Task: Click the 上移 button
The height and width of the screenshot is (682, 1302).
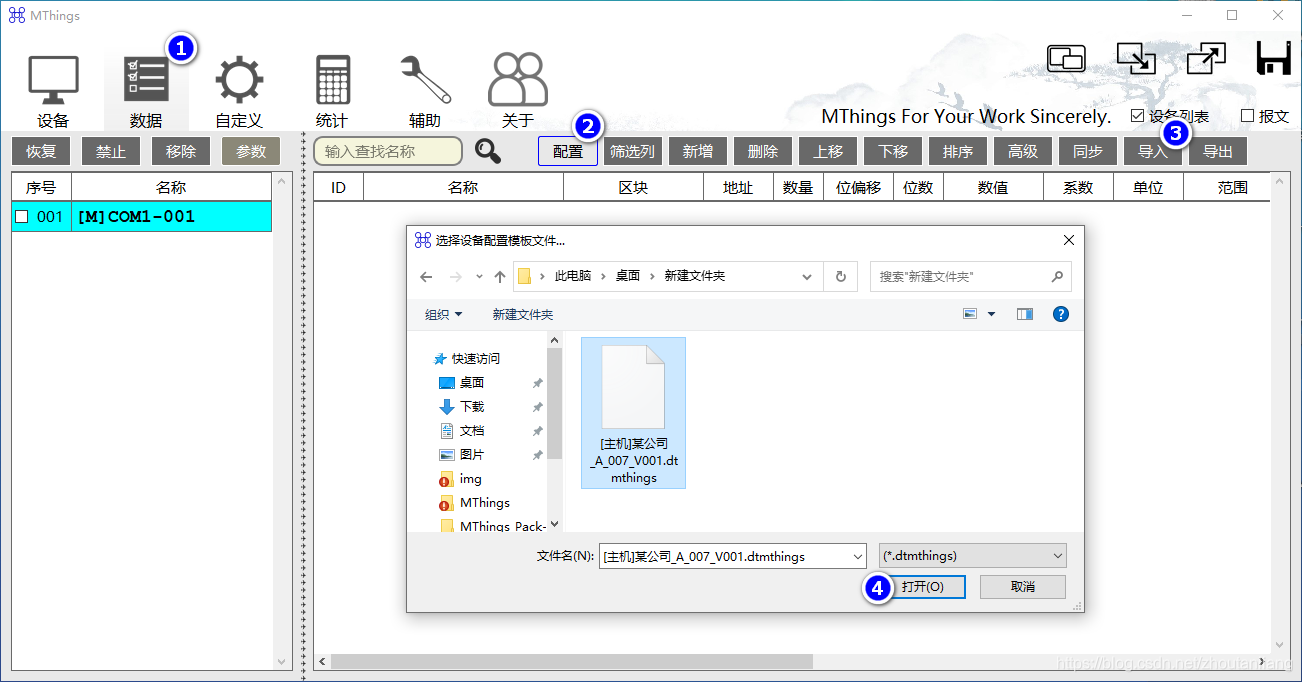Action: click(828, 151)
